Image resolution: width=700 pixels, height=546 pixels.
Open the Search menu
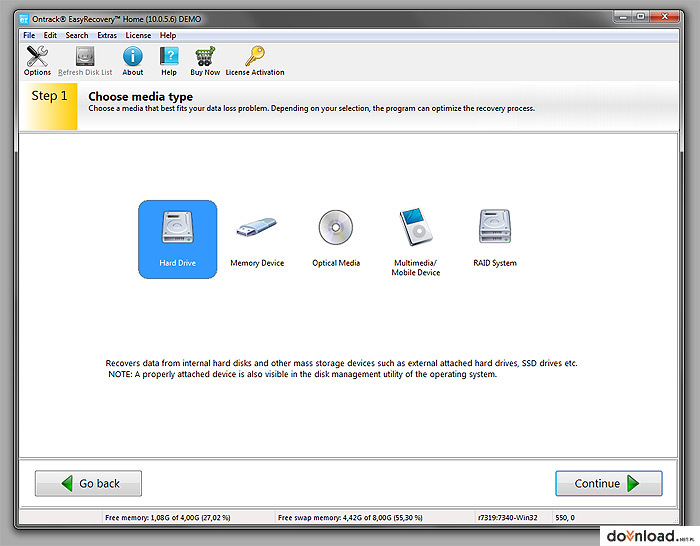(x=77, y=35)
